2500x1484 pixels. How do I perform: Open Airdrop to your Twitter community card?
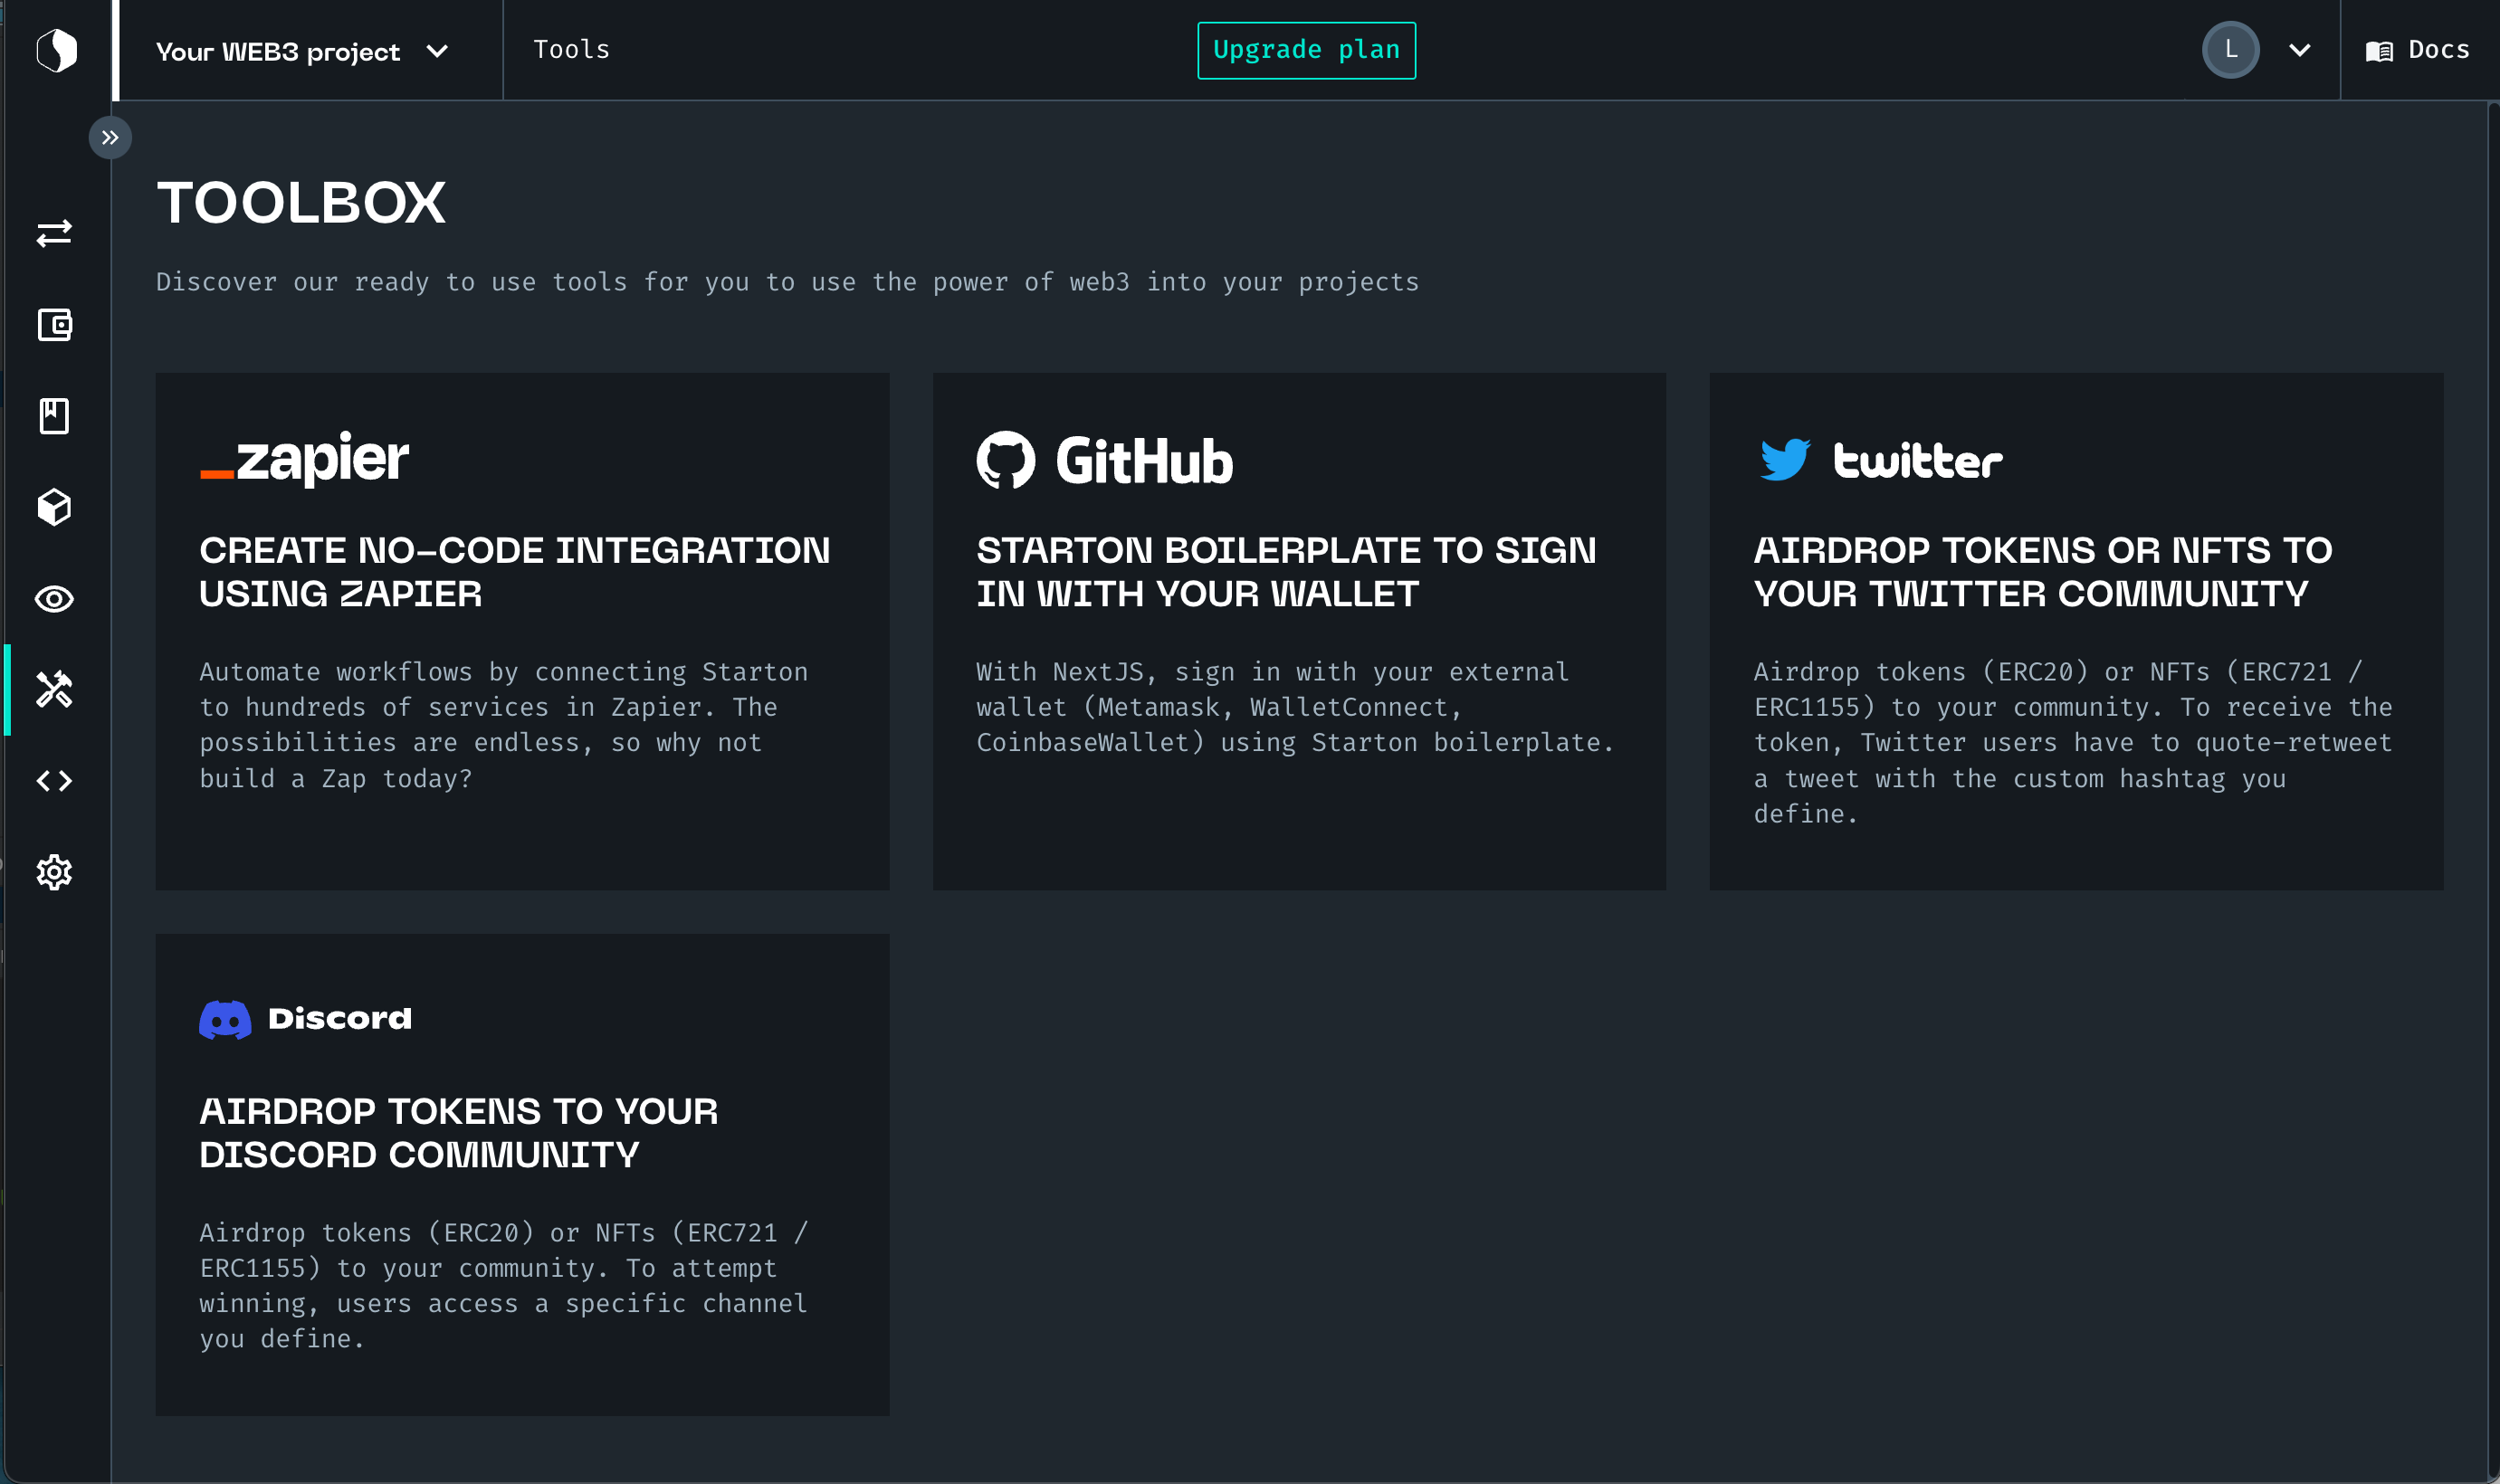(2076, 631)
